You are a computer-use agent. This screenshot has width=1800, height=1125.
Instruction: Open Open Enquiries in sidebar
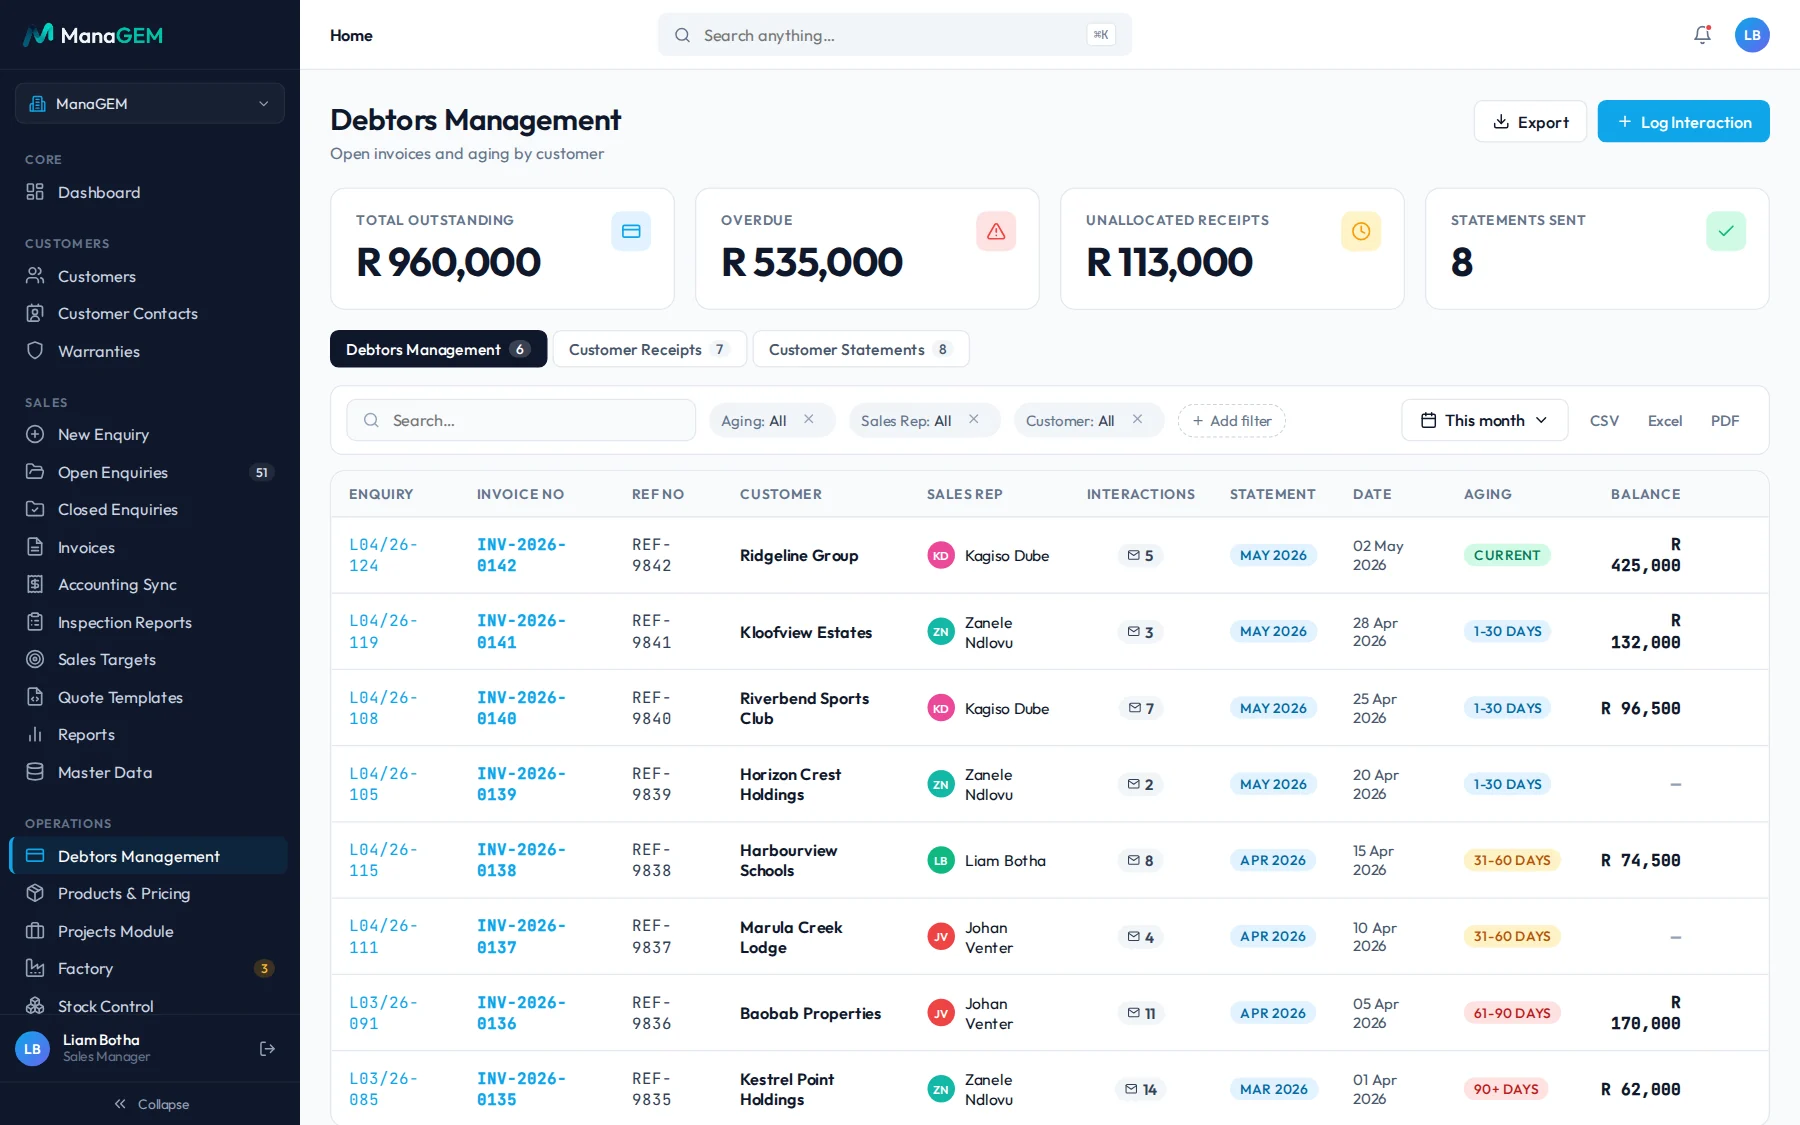(150, 472)
